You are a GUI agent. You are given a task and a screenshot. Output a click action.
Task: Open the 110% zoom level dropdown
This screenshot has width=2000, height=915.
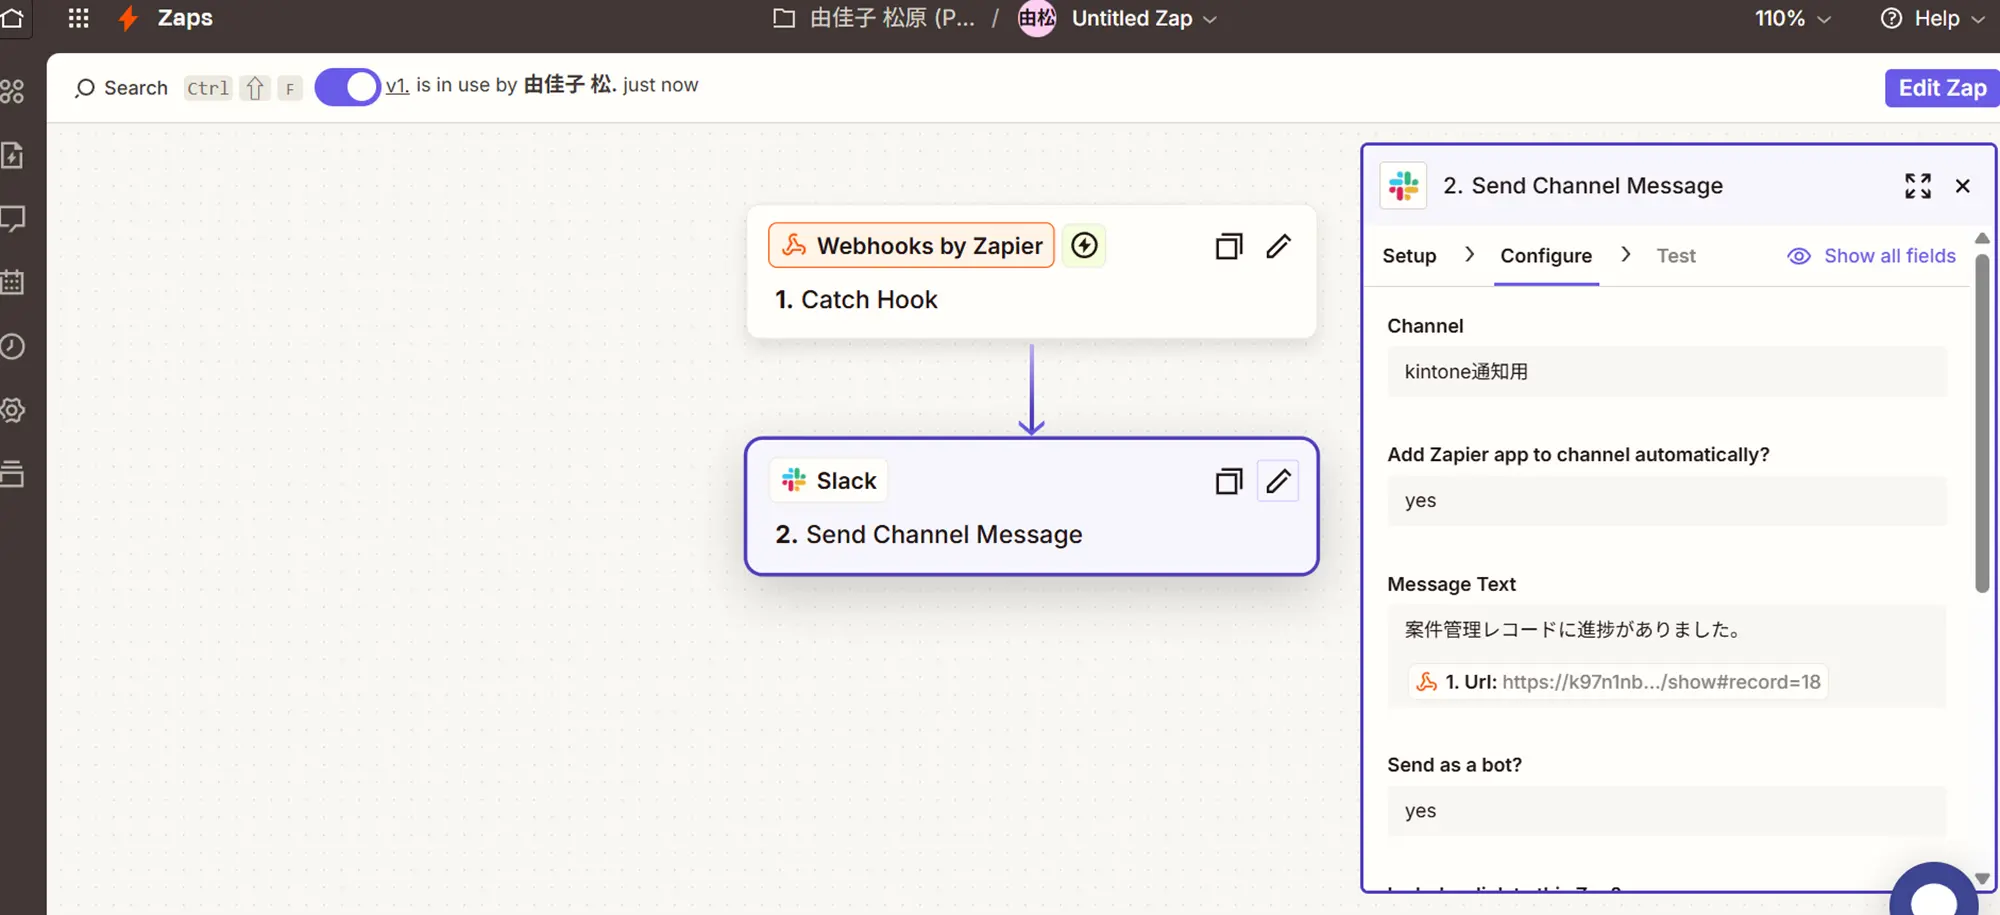[1792, 19]
